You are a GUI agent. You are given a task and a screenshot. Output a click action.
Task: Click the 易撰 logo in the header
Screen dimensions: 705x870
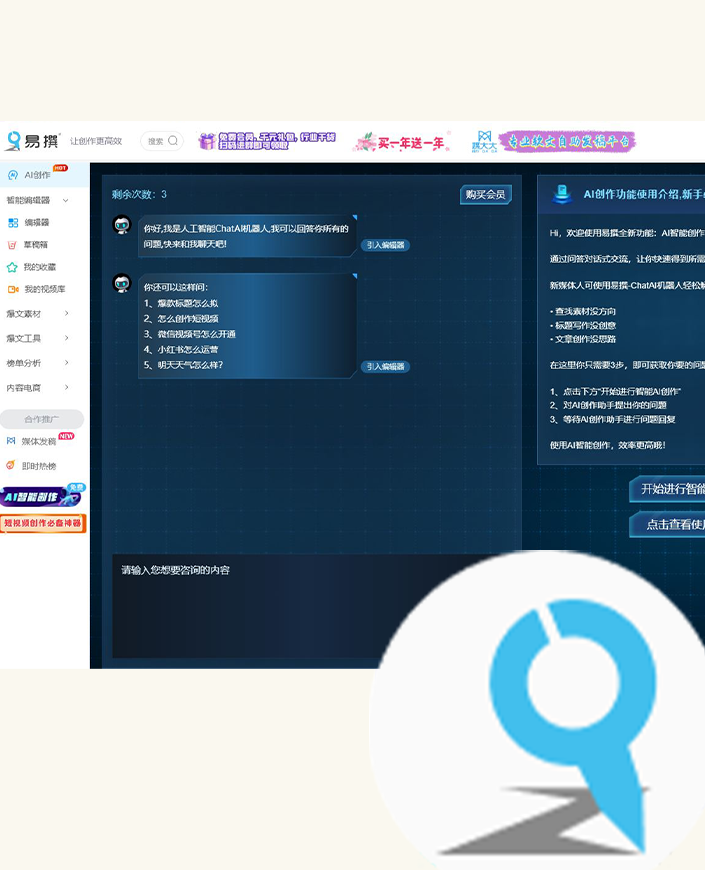coord(32,141)
